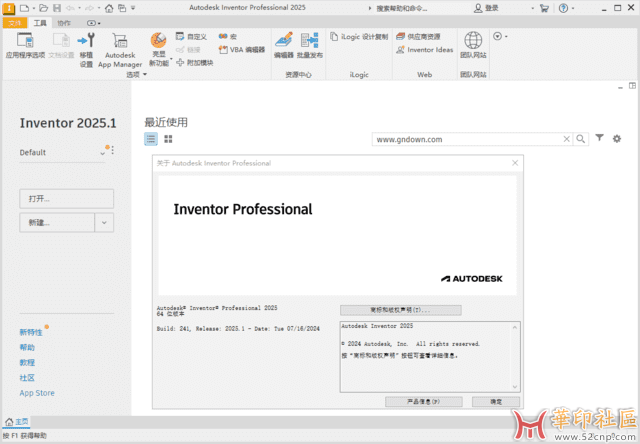Expand the New file icon dropdown arrow
The height and width of the screenshot is (444, 640).
[34, 8]
